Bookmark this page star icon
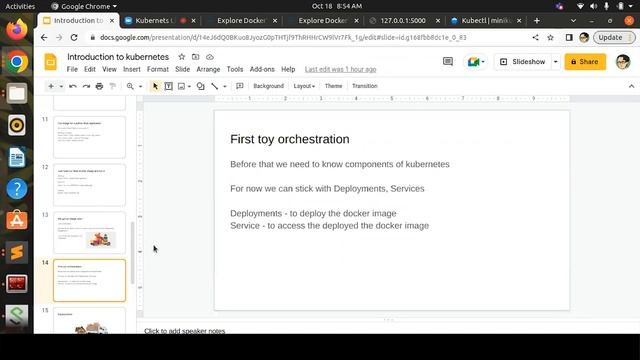Image resolution: width=640 pixels, height=360 pixels. pyautogui.click(x=550, y=38)
